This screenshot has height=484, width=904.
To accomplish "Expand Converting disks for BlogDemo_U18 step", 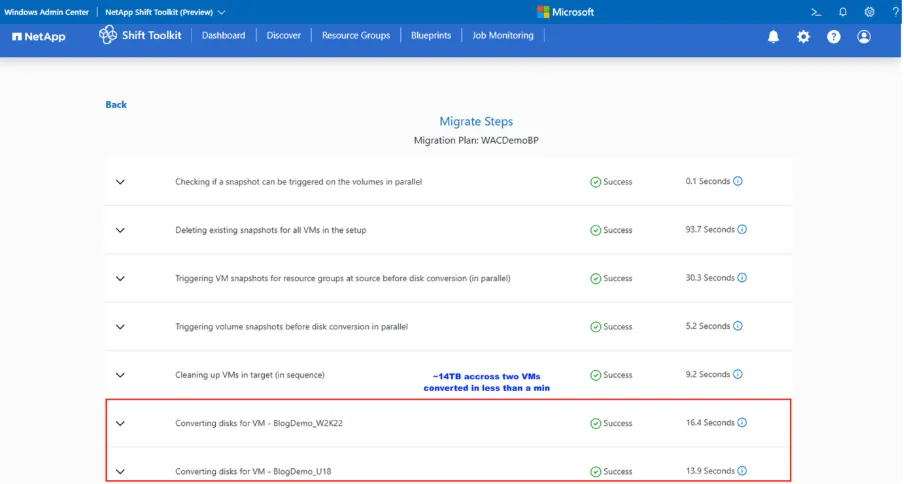I will point(120,472).
